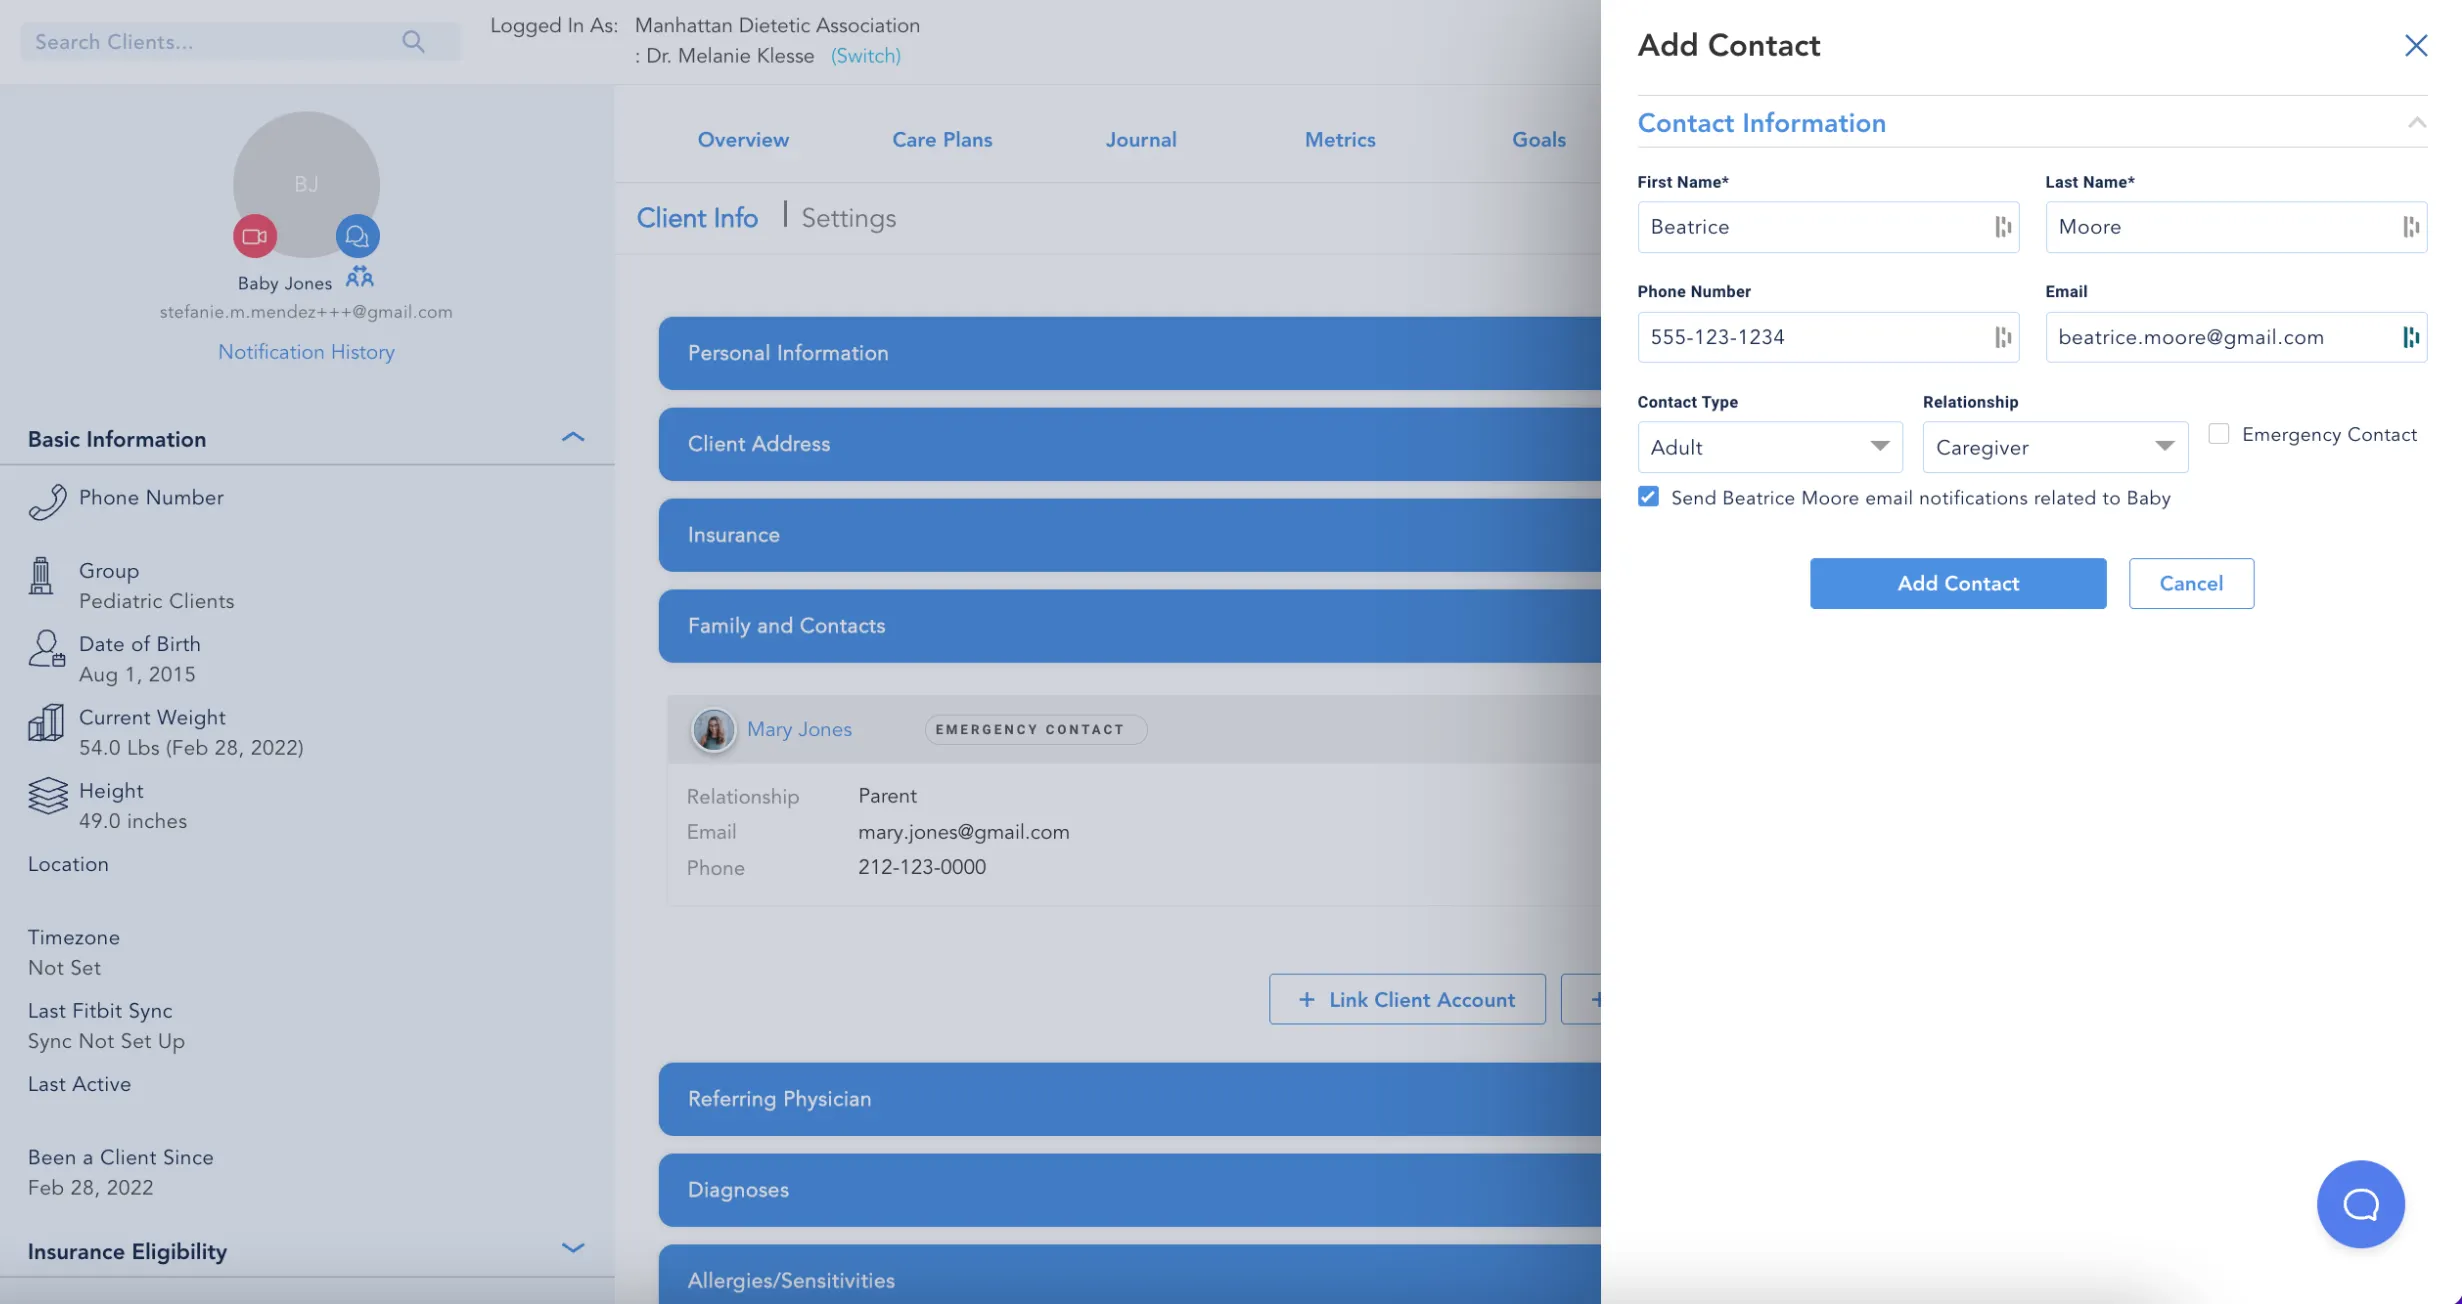Click mary.jones@gmail.com email text

(x=963, y=832)
